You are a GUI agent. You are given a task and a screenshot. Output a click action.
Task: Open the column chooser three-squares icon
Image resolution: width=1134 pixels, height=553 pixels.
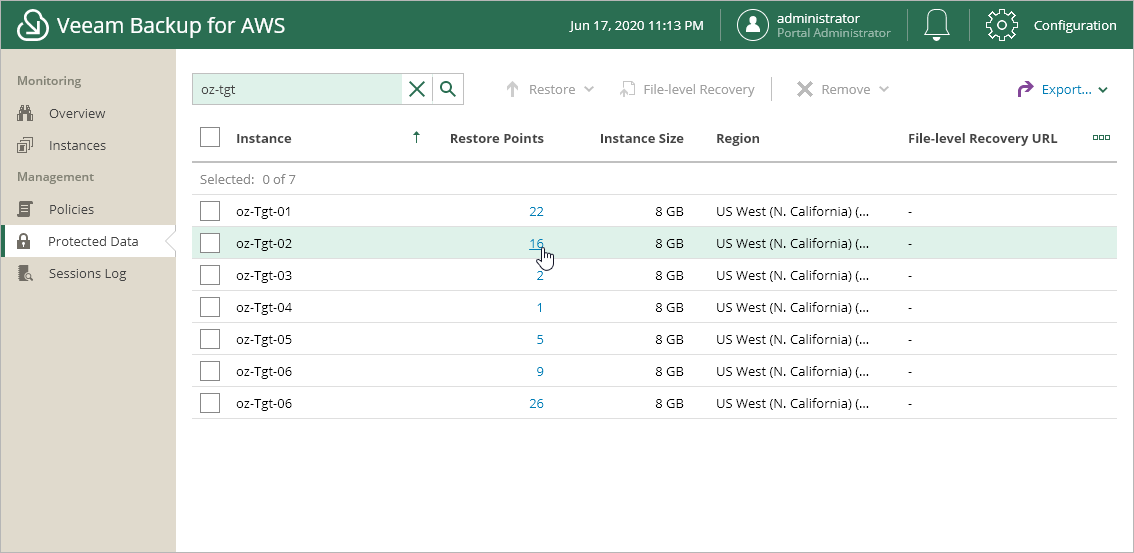[x=1101, y=137]
